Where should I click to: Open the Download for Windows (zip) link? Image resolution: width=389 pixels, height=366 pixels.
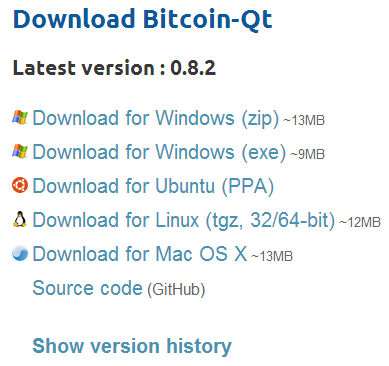click(x=156, y=118)
